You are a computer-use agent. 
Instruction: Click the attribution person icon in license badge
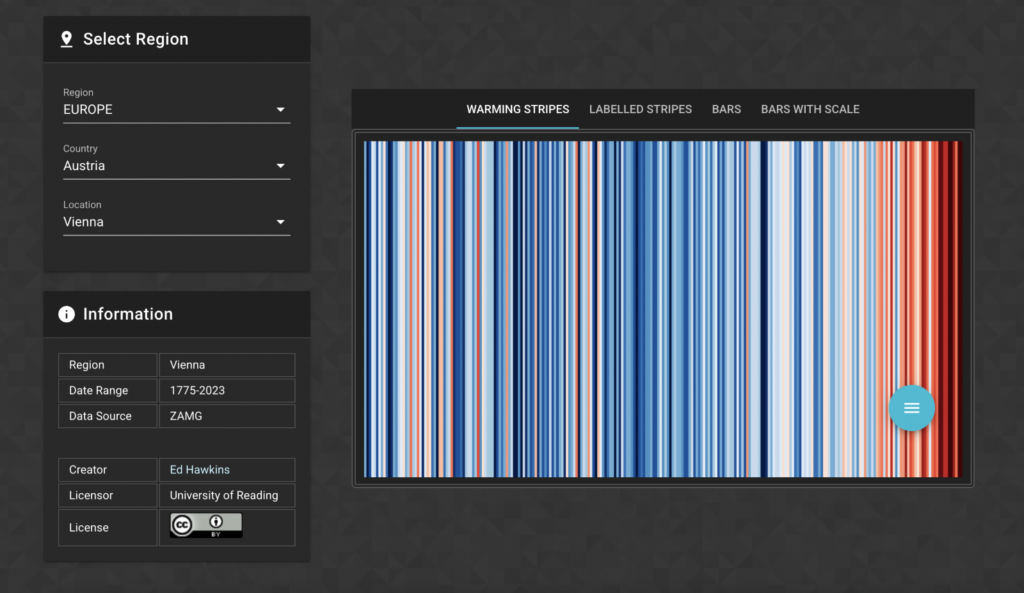click(x=216, y=521)
